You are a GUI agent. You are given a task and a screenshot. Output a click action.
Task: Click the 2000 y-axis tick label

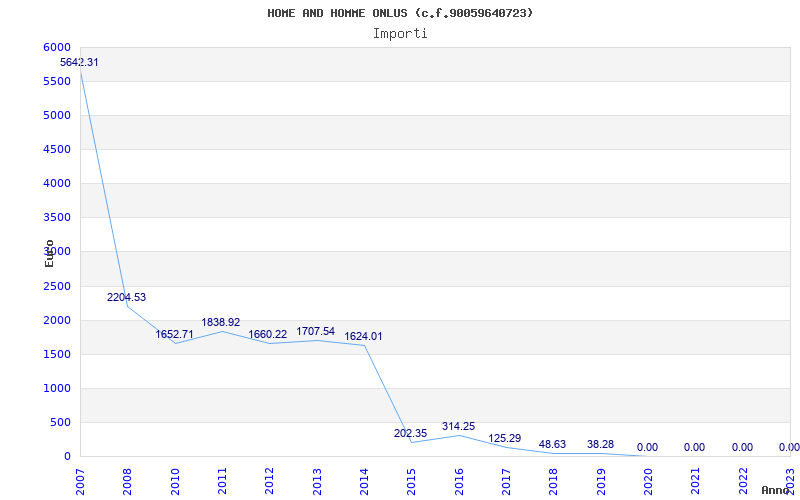point(58,320)
